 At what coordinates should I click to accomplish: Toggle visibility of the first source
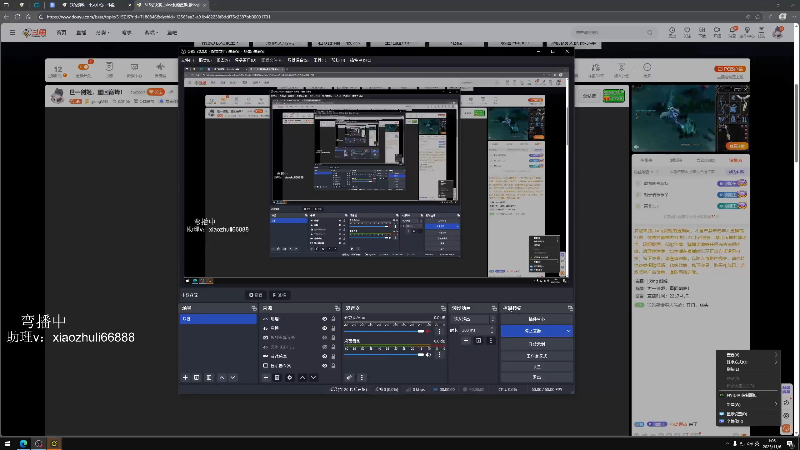(324, 319)
